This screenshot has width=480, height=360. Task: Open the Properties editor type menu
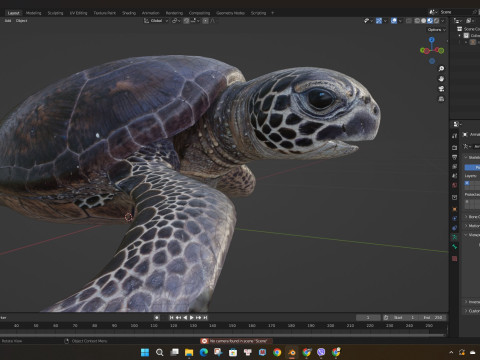click(457, 124)
